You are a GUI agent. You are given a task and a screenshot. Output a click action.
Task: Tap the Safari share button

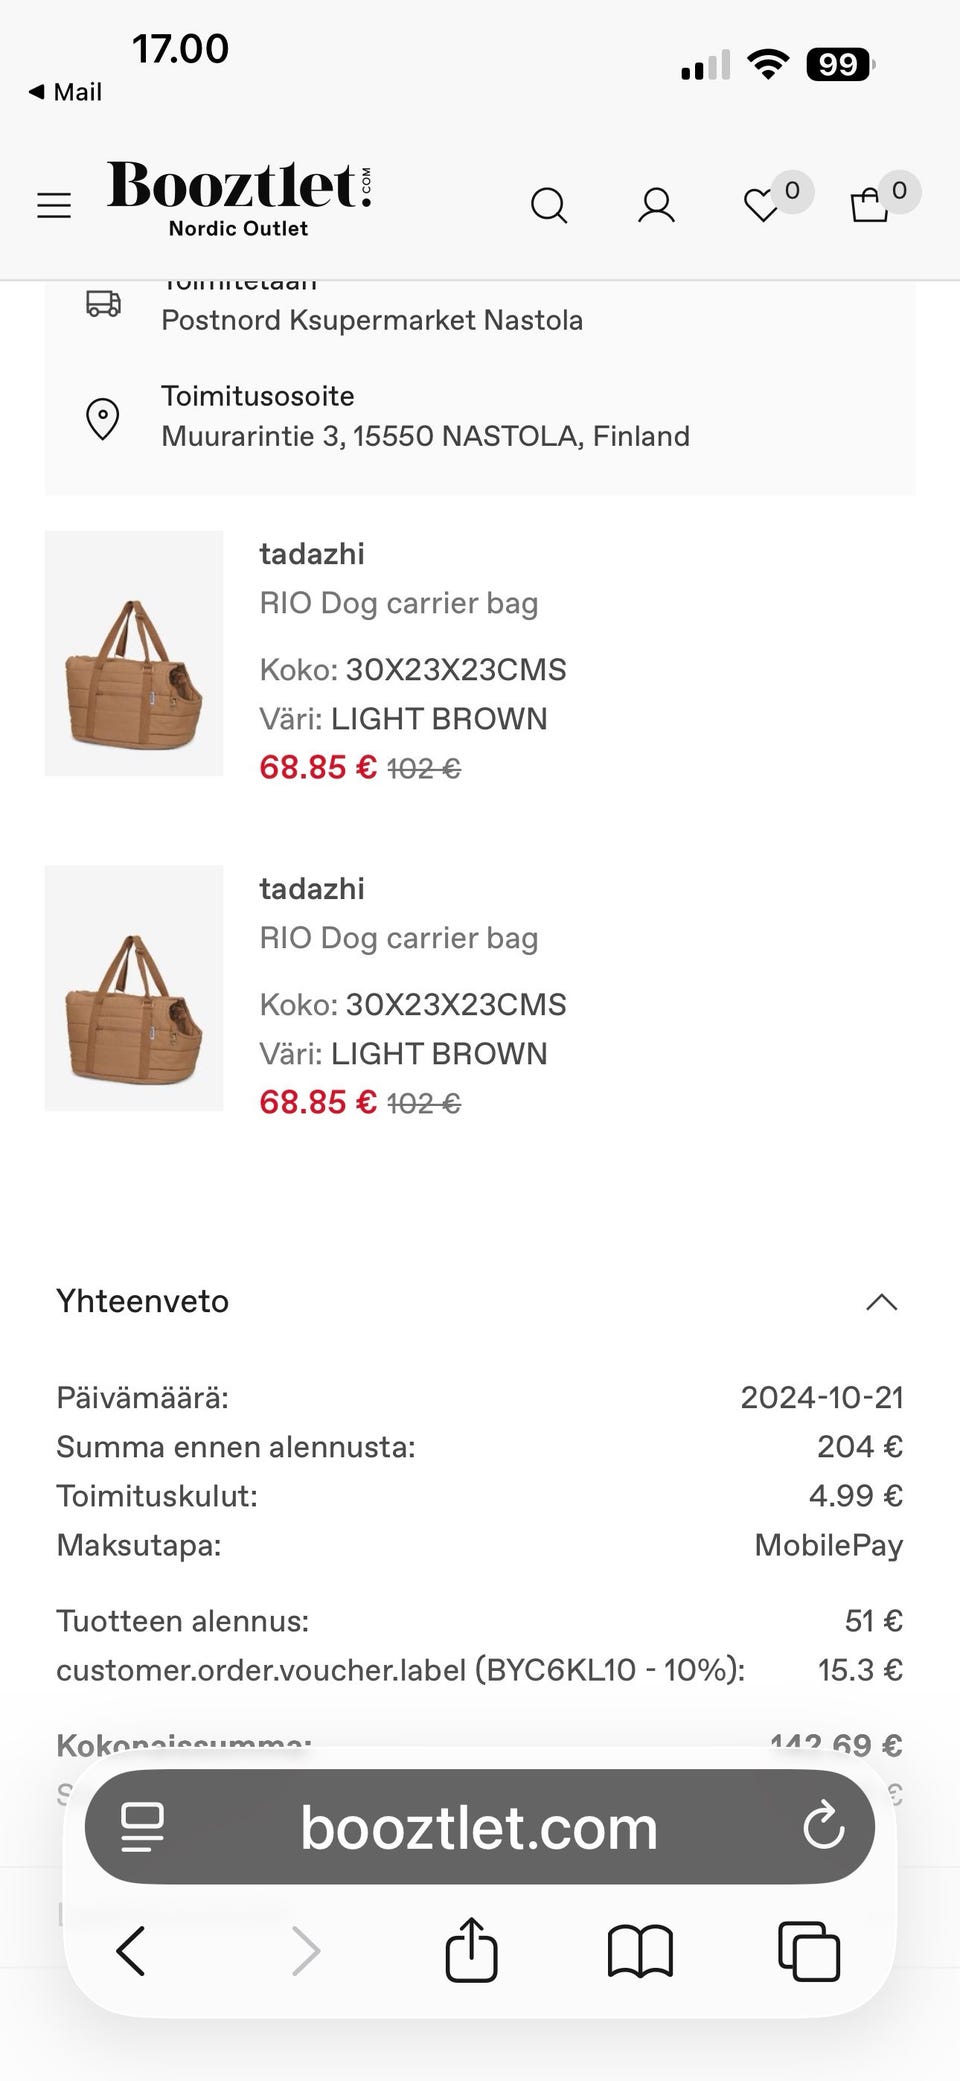tap(471, 1950)
